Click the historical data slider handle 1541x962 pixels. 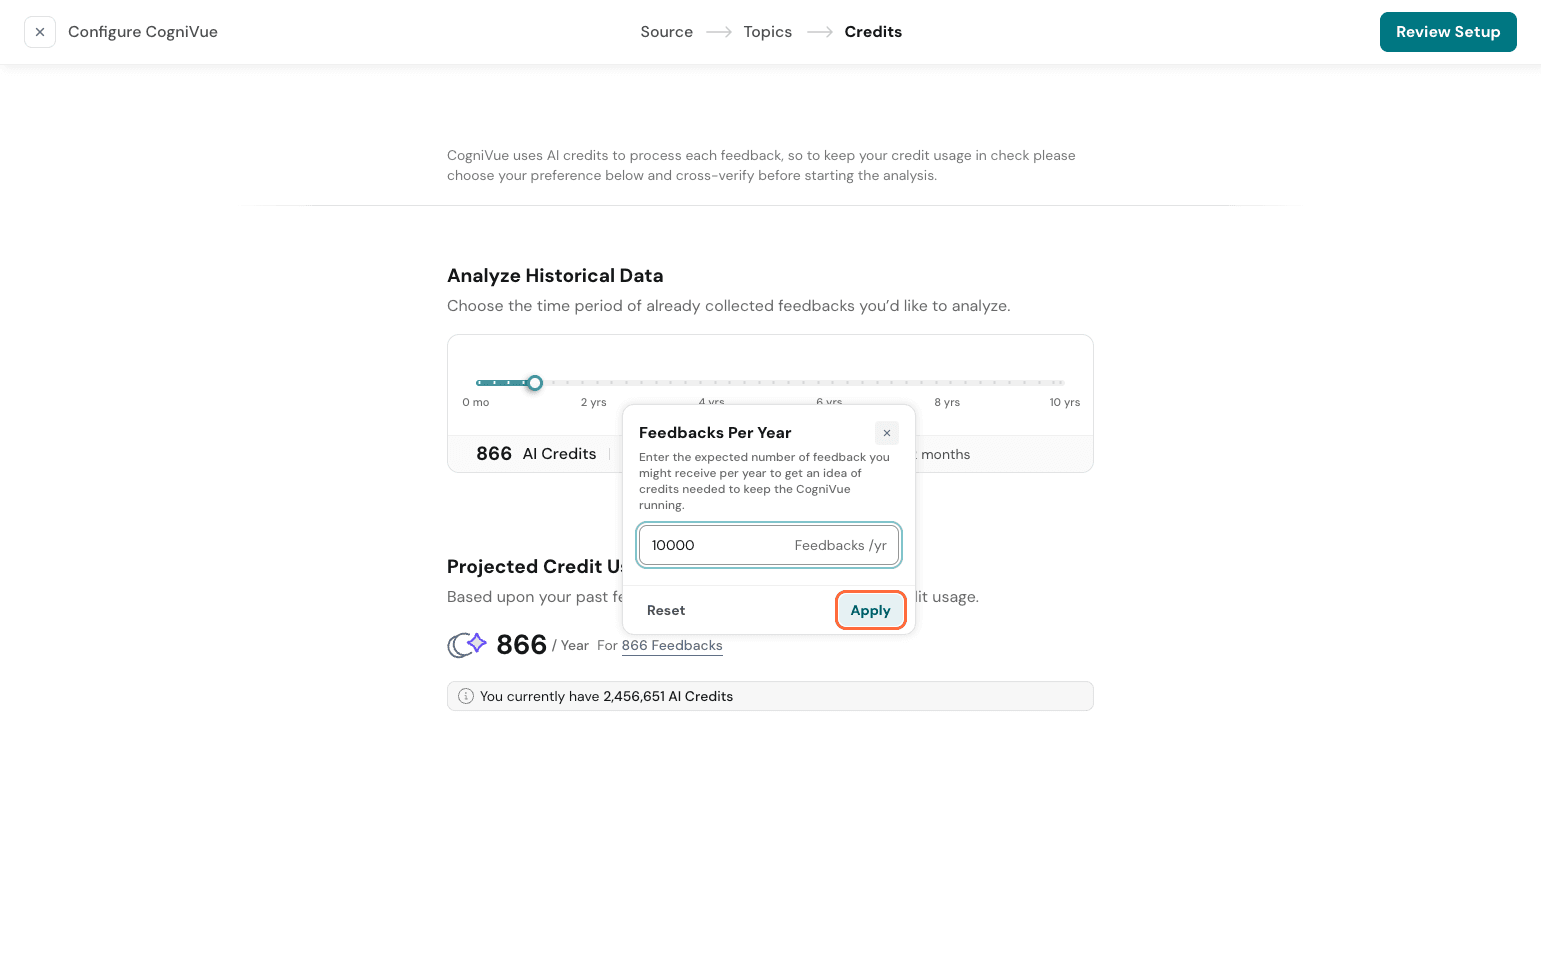[535, 383]
